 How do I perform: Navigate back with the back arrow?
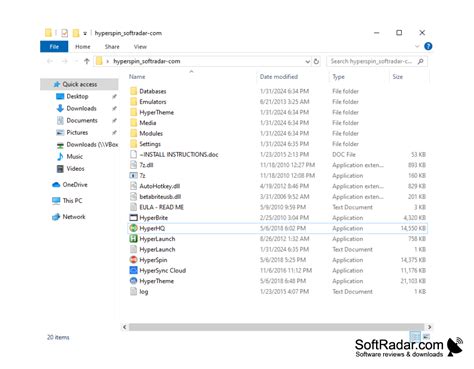pos(50,61)
